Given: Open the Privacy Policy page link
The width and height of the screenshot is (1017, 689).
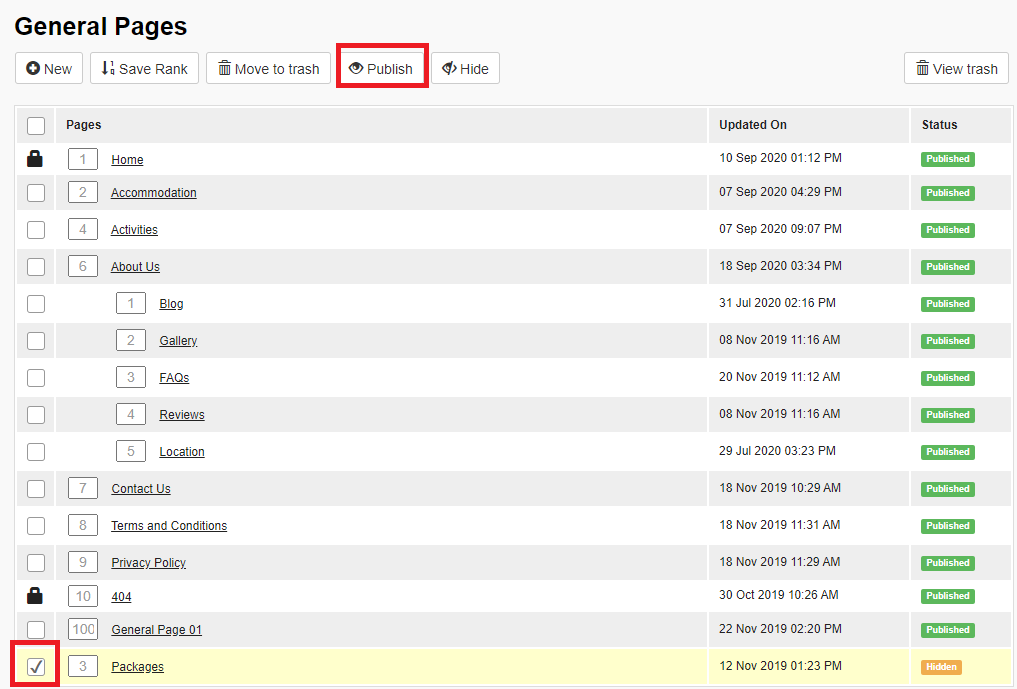Looking at the screenshot, I should coord(148,563).
